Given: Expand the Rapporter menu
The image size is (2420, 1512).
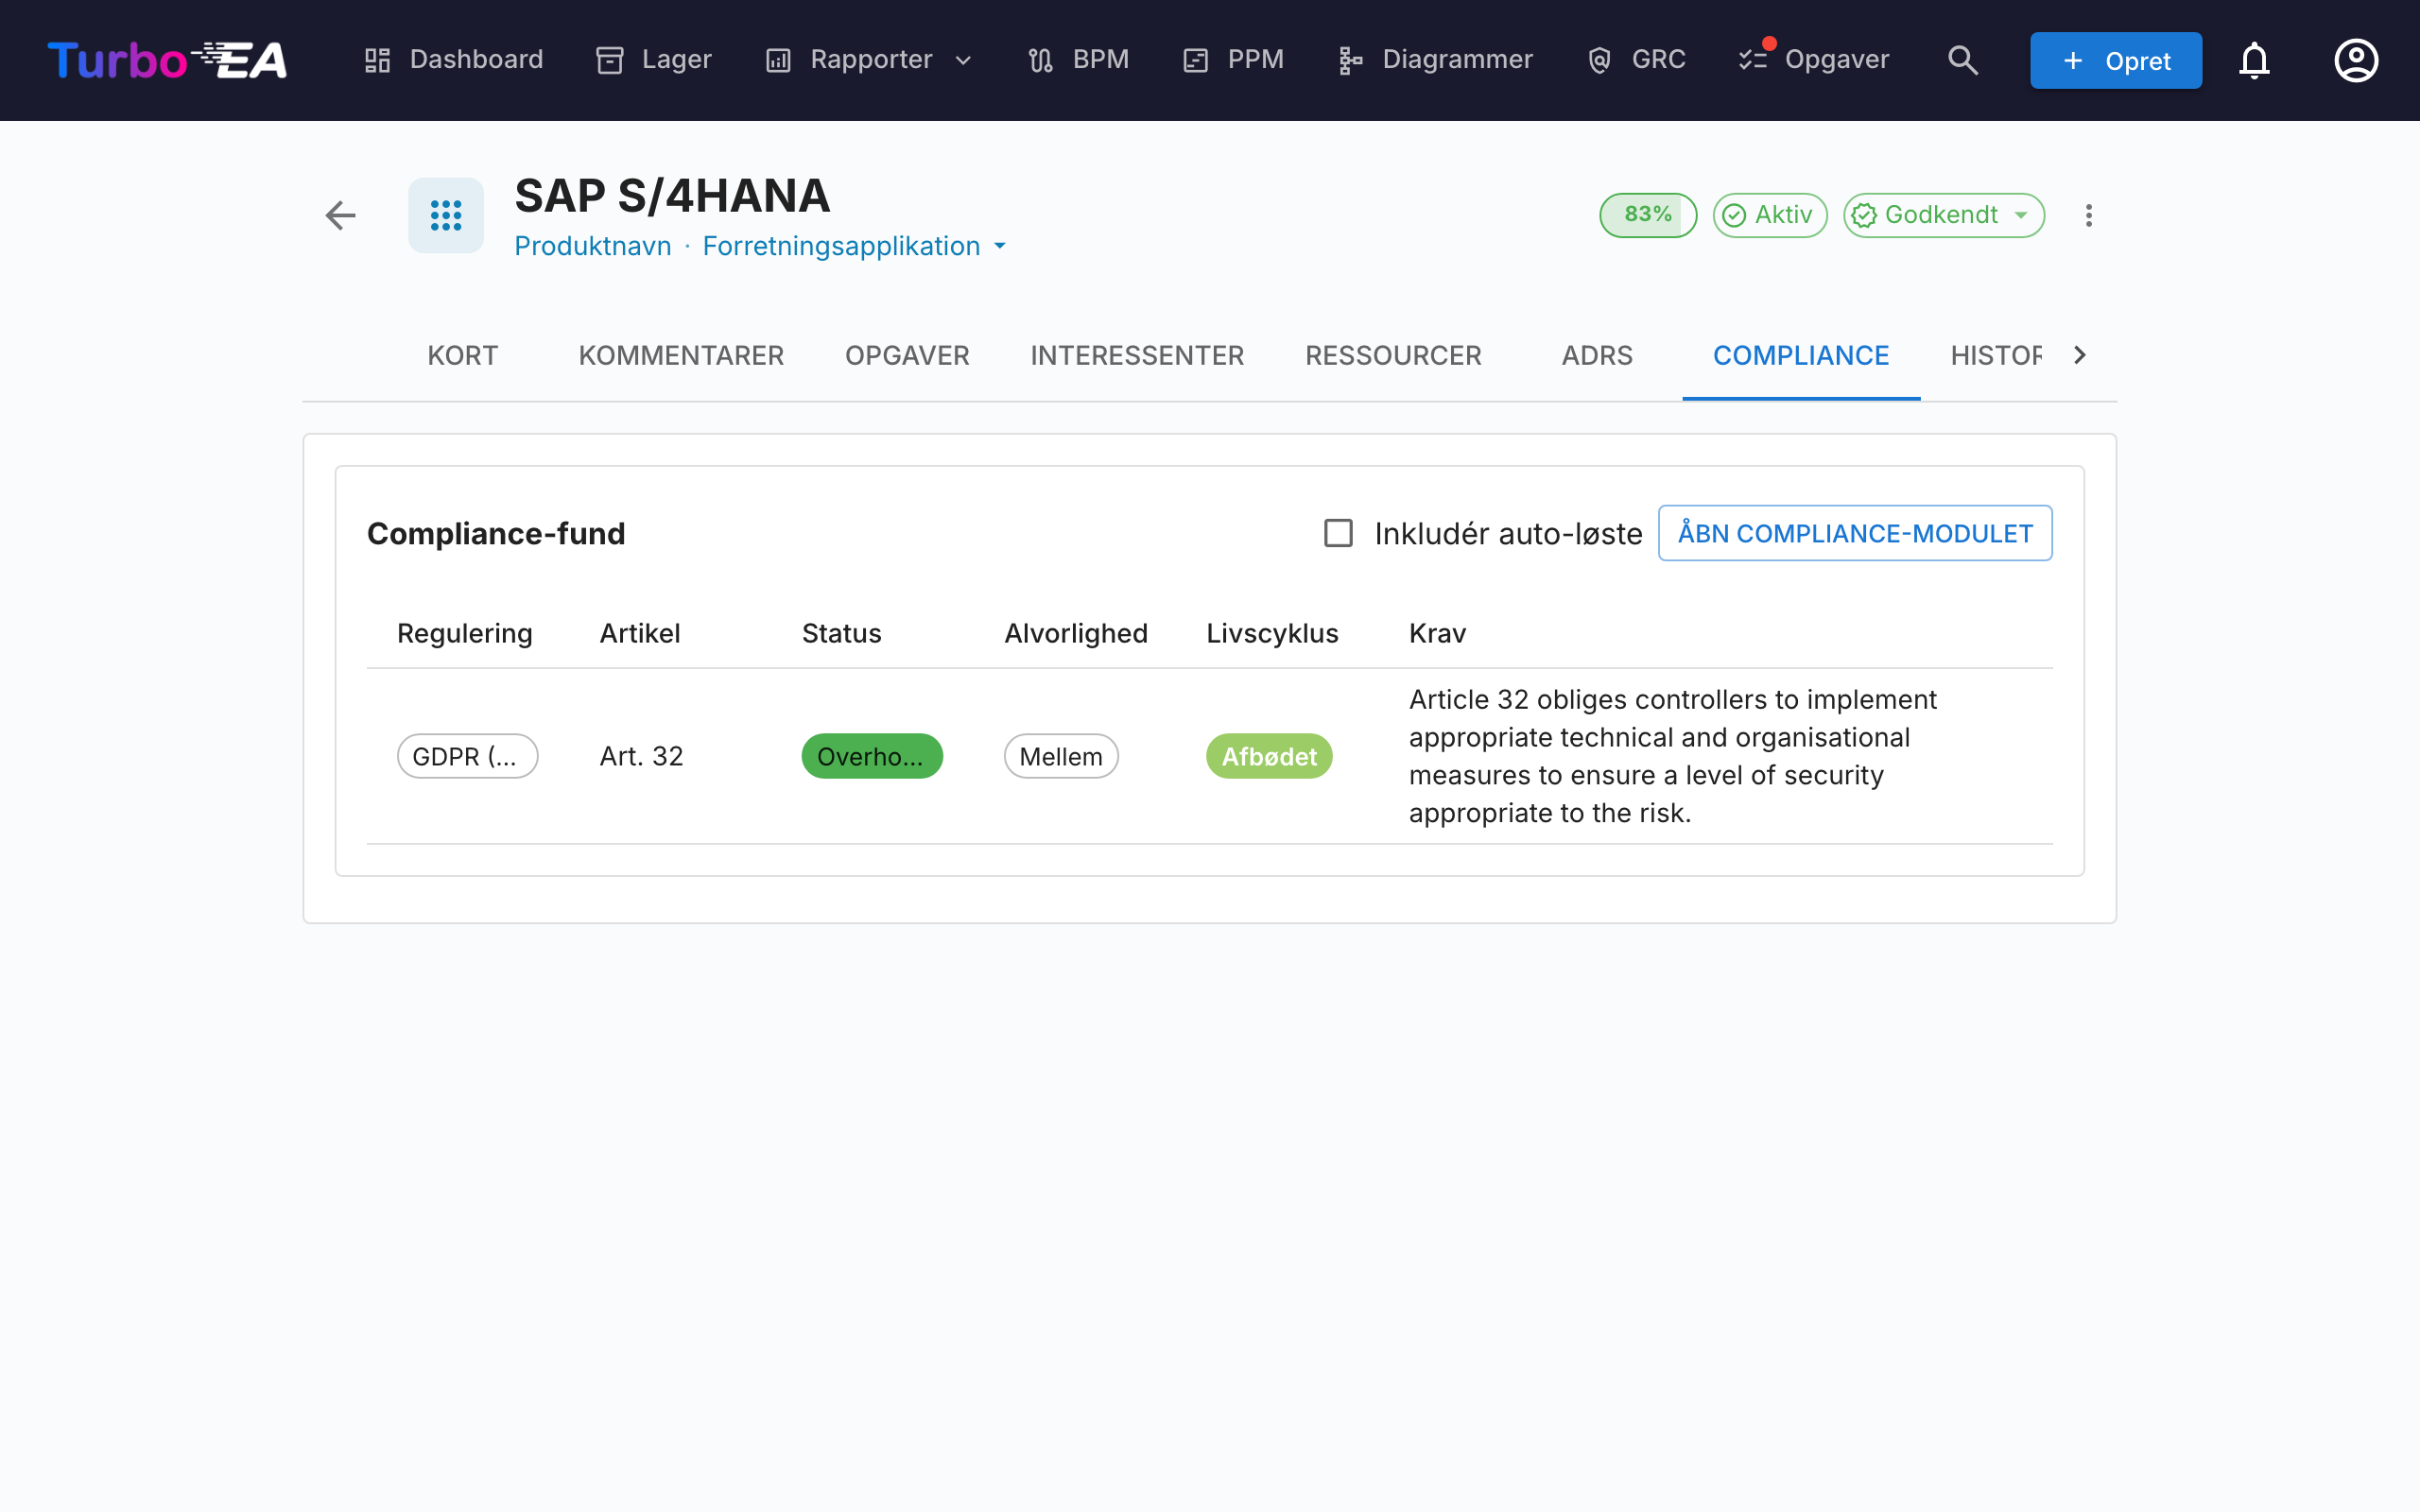Looking at the screenshot, I should pos(869,60).
